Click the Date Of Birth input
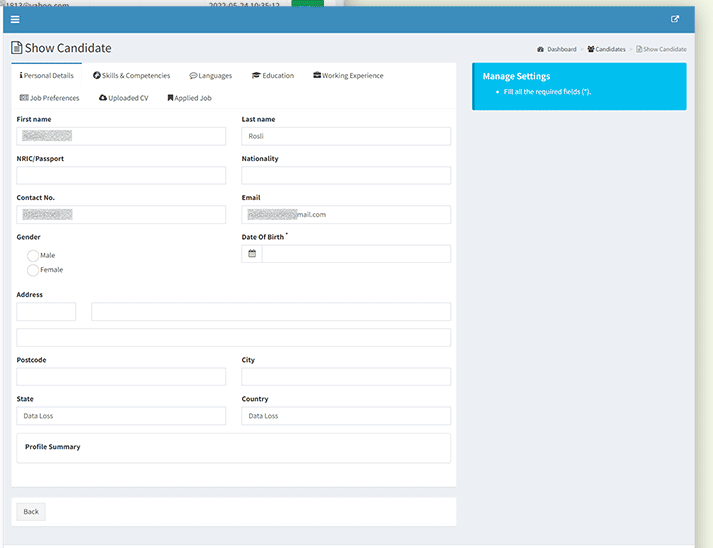713x548 pixels. [x=356, y=254]
